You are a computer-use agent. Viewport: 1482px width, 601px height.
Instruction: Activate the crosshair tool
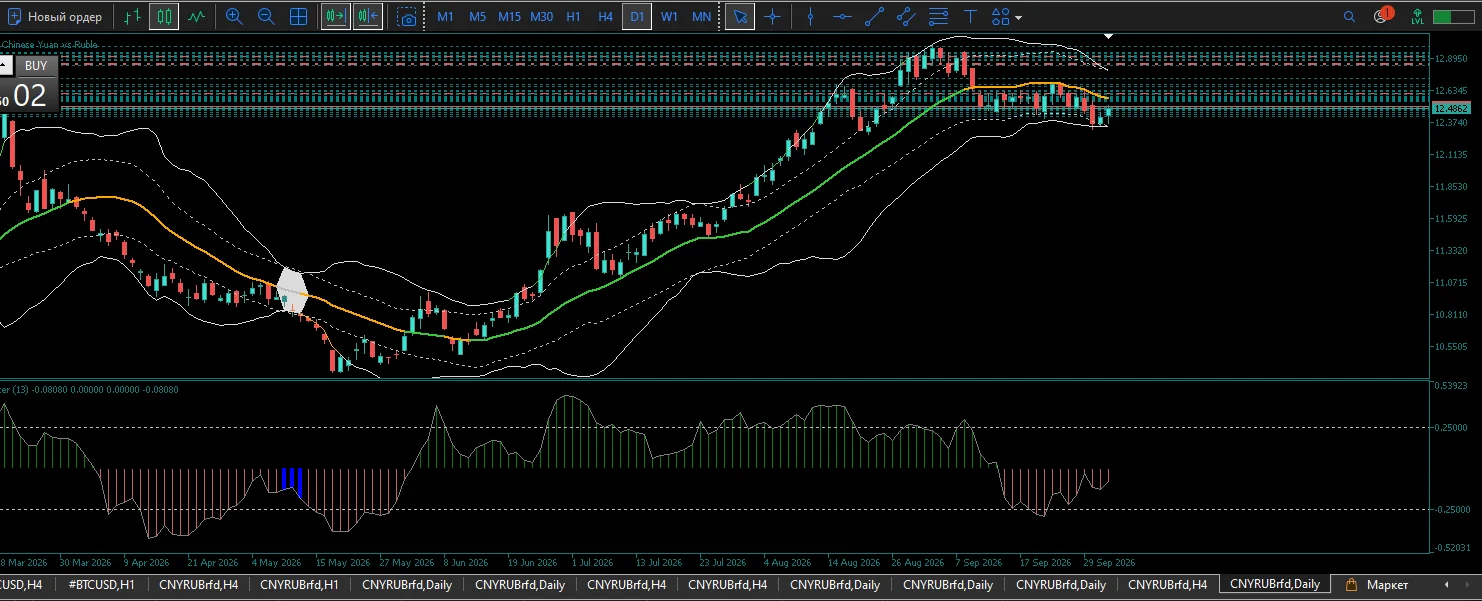click(772, 17)
